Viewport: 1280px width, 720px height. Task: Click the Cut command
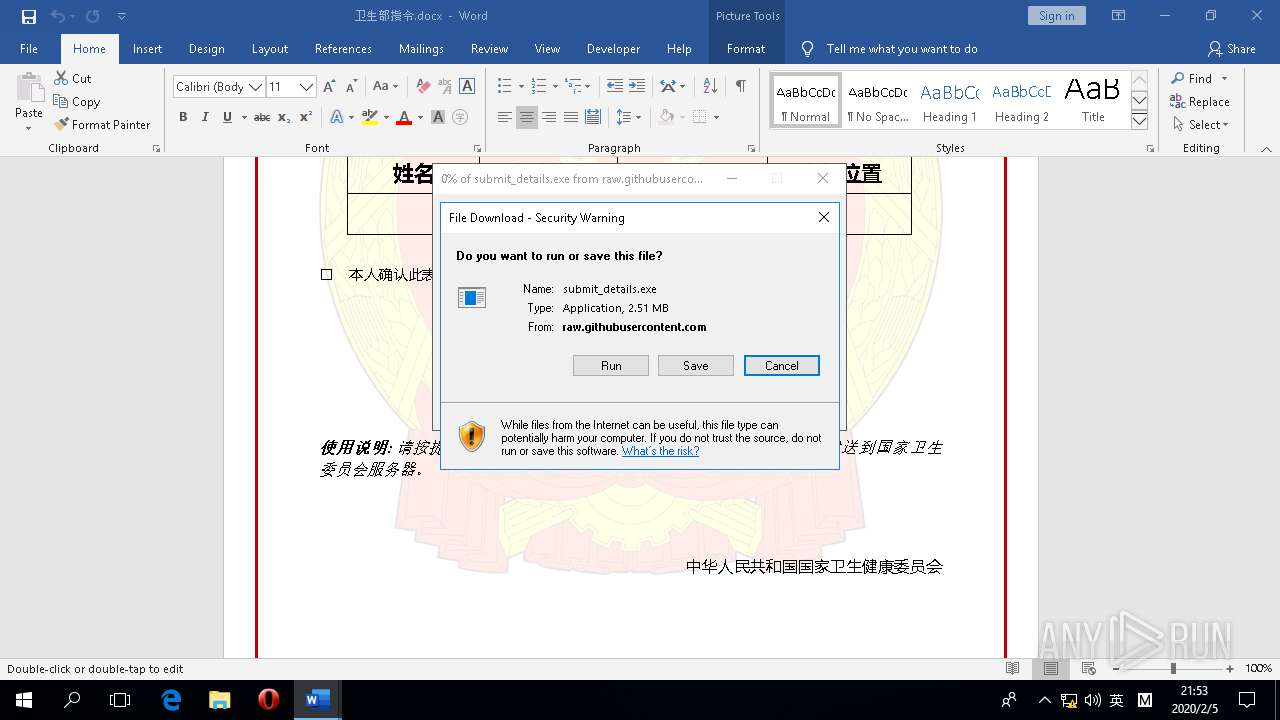(x=73, y=78)
